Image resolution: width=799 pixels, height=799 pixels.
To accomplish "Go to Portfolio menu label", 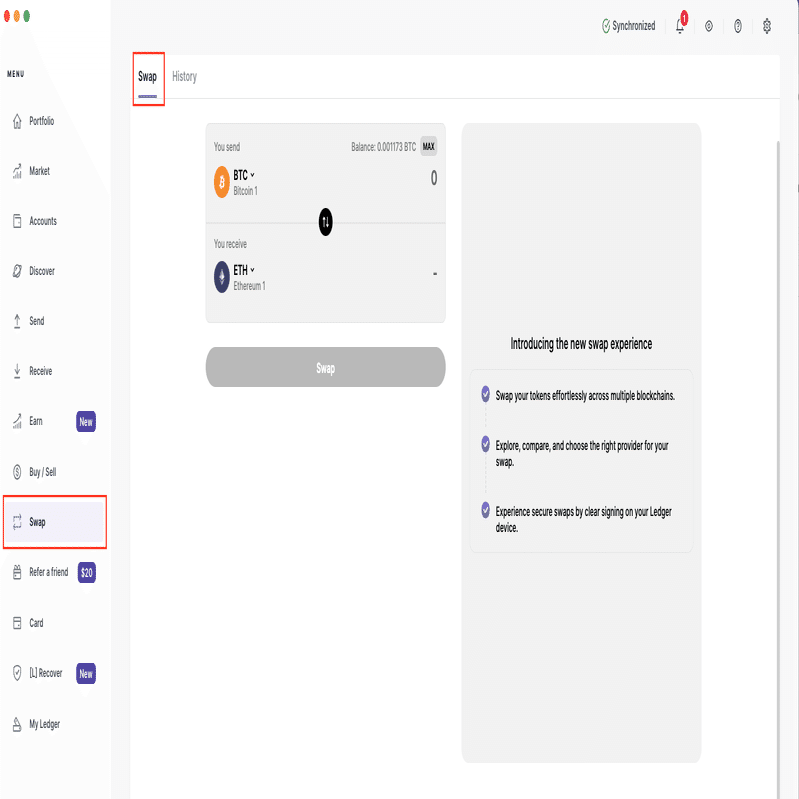I will (42, 121).
